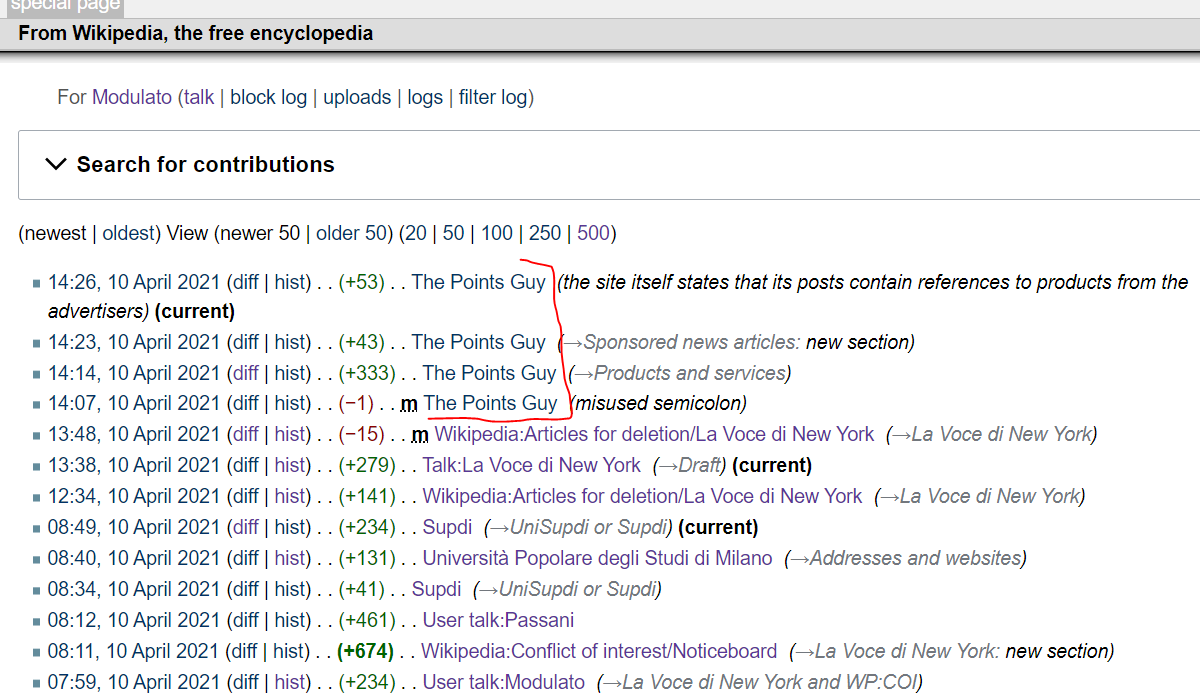Open Supdi from the 08:49 edit
Image resolution: width=1200 pixels, height=698 pixels.
(x=447, y=527)
